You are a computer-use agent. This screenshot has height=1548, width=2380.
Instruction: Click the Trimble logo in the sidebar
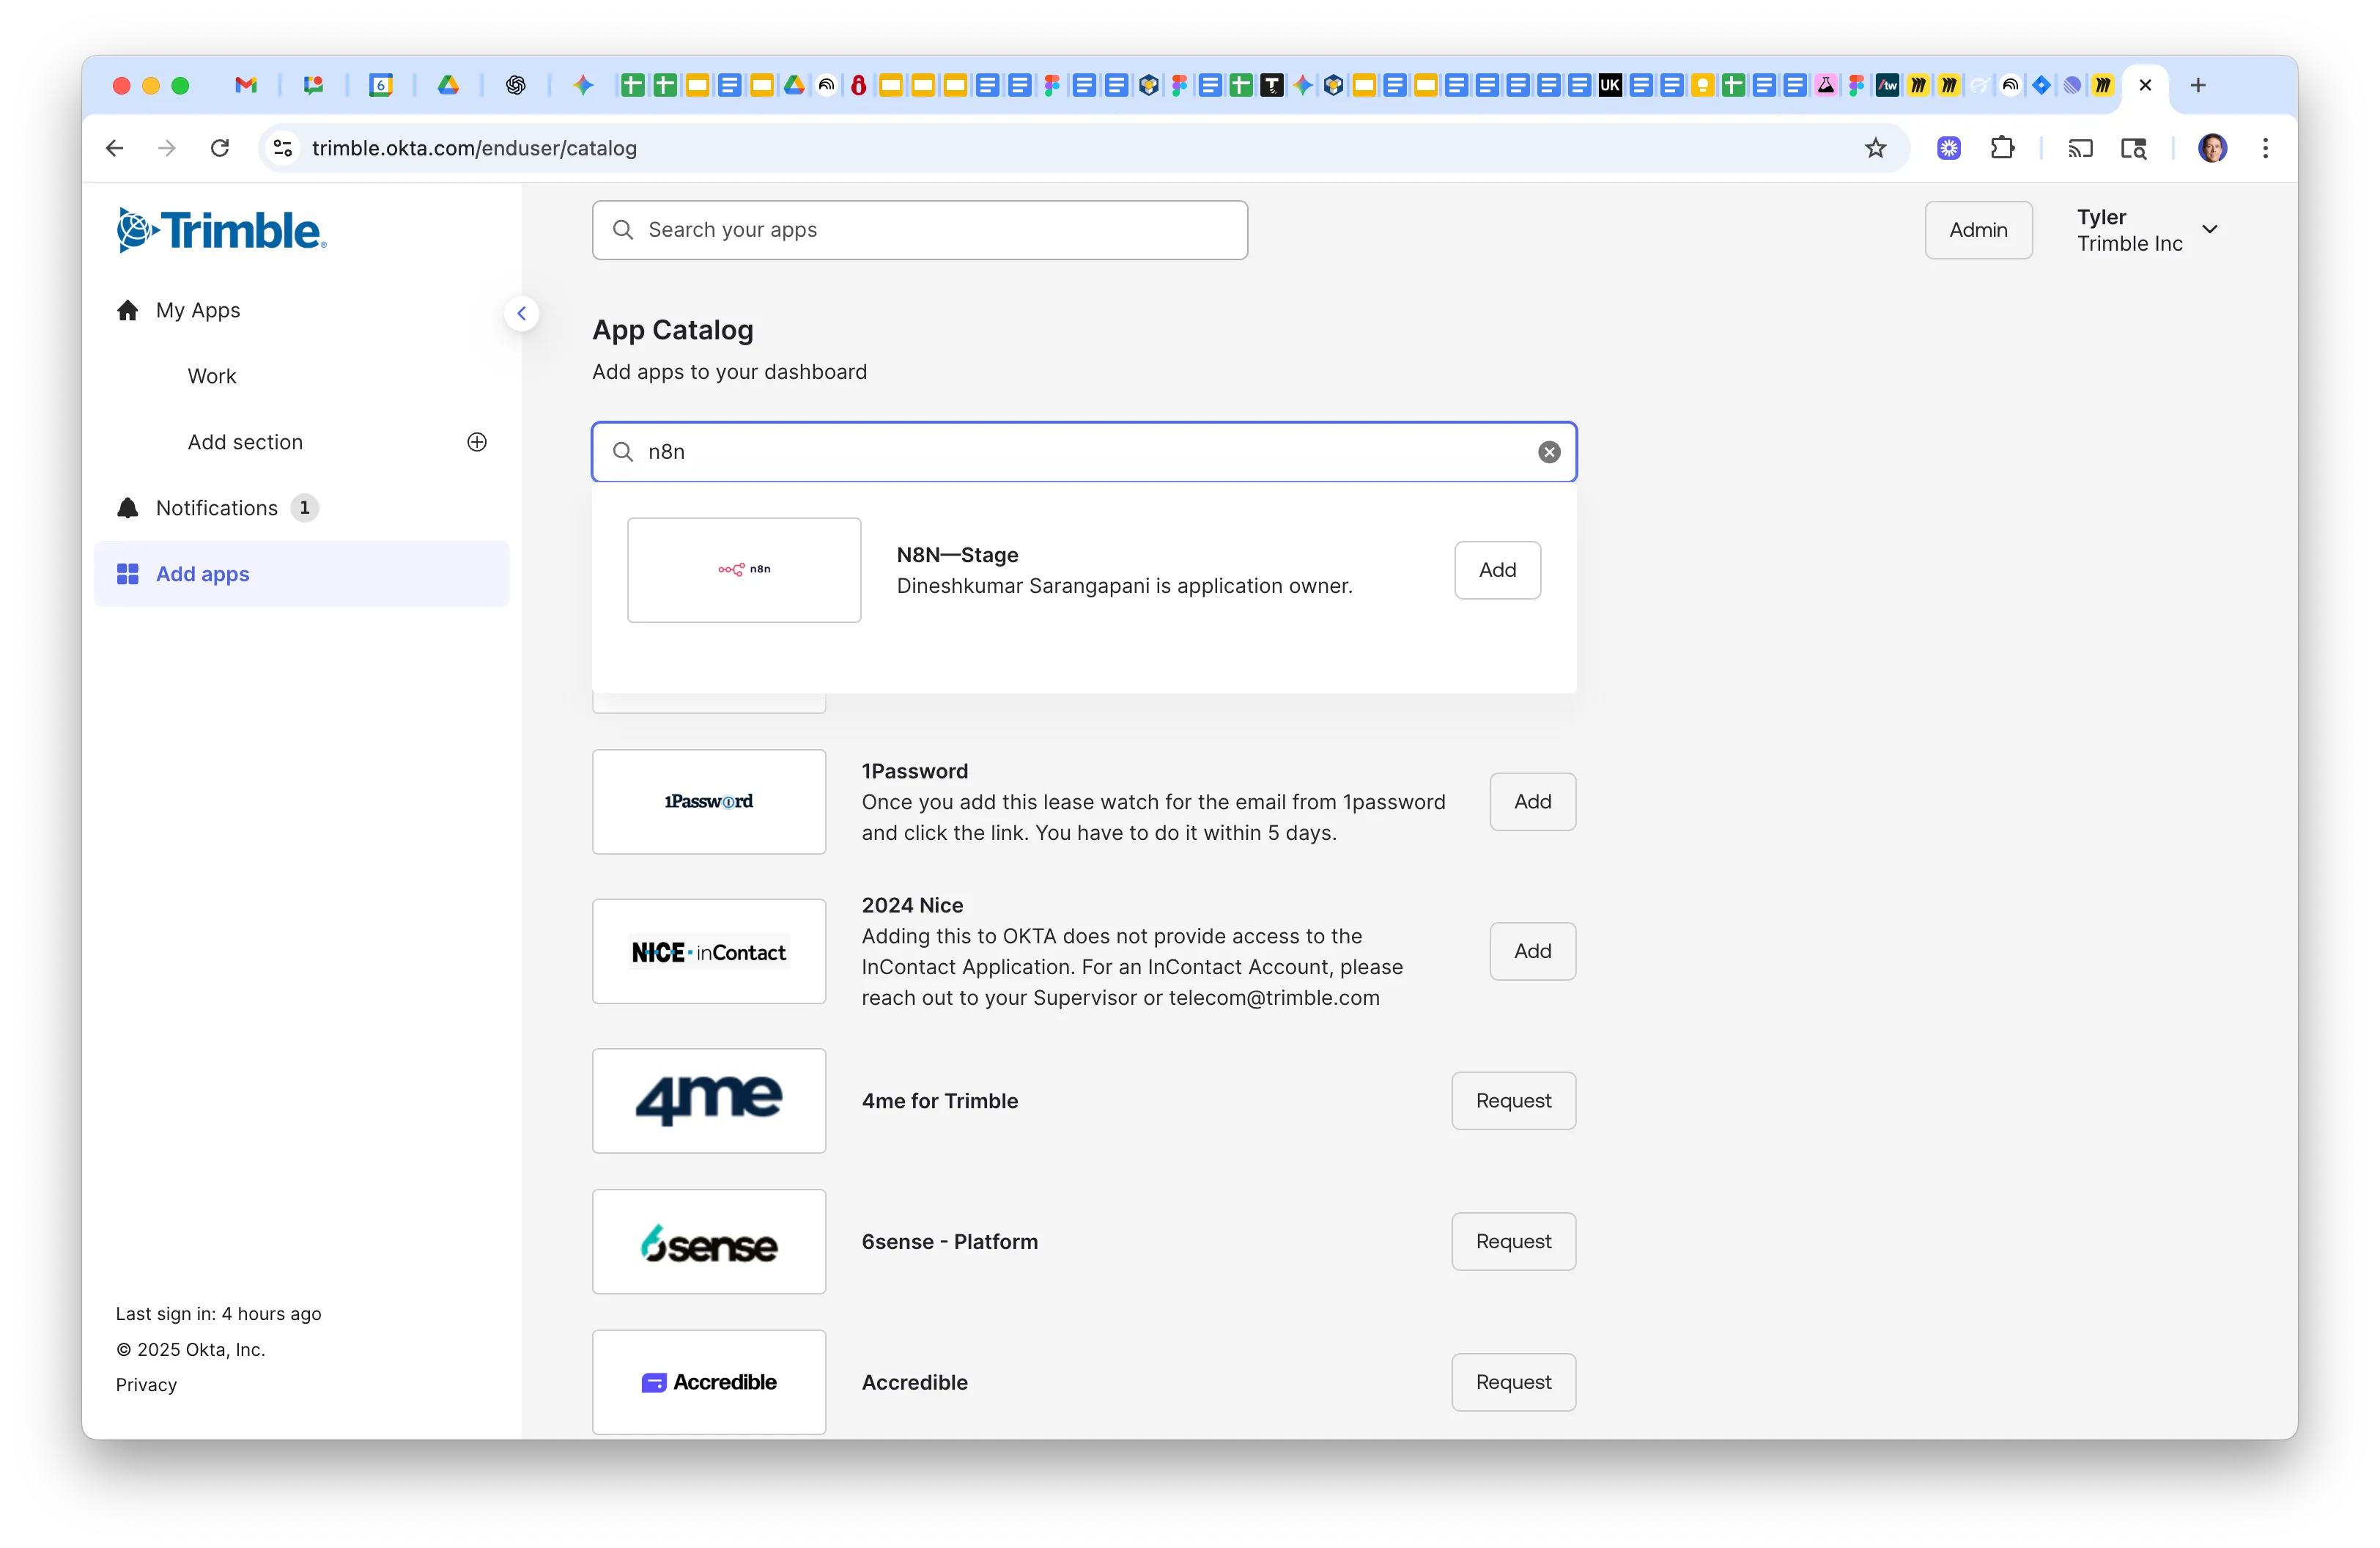point(221,230)
